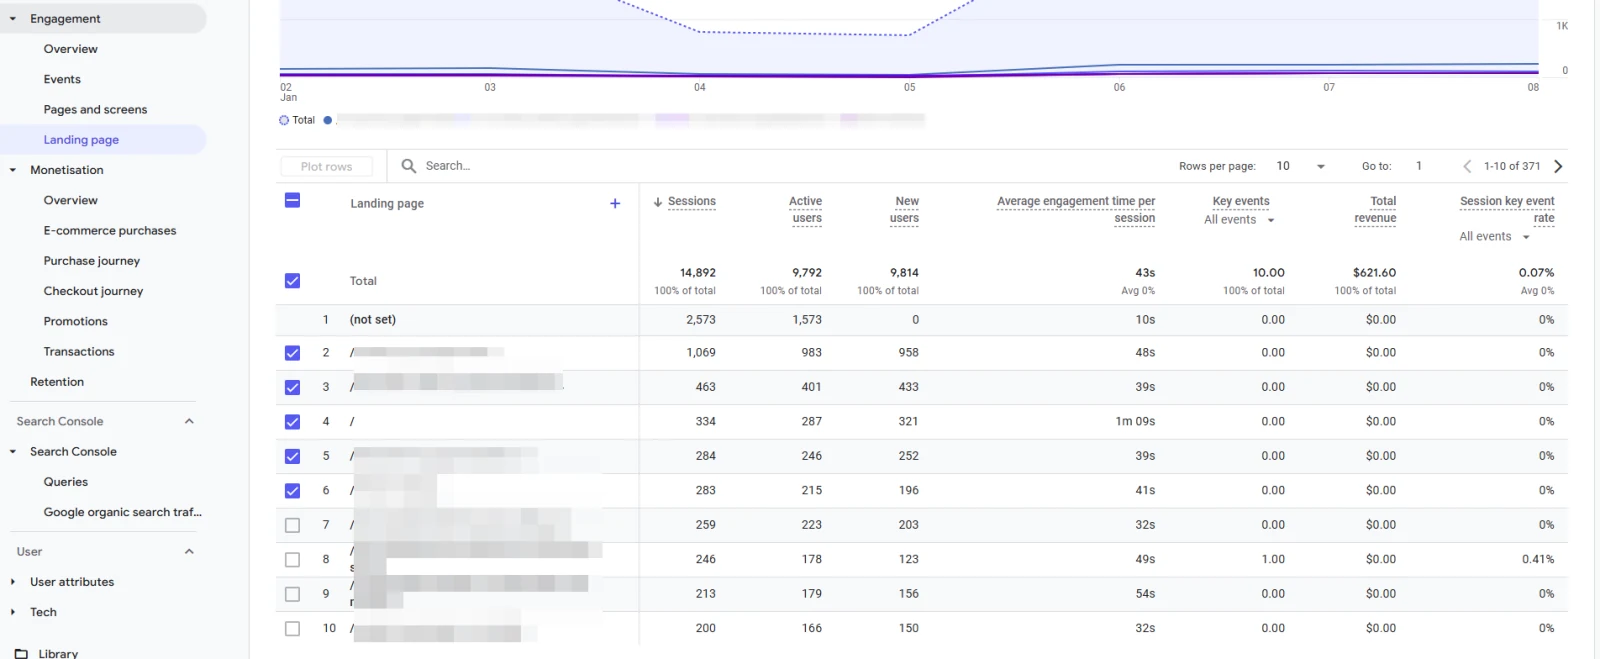Open Google organic search traffic report
This screenshot has height=659, width=1600.
tap(123, 512)
